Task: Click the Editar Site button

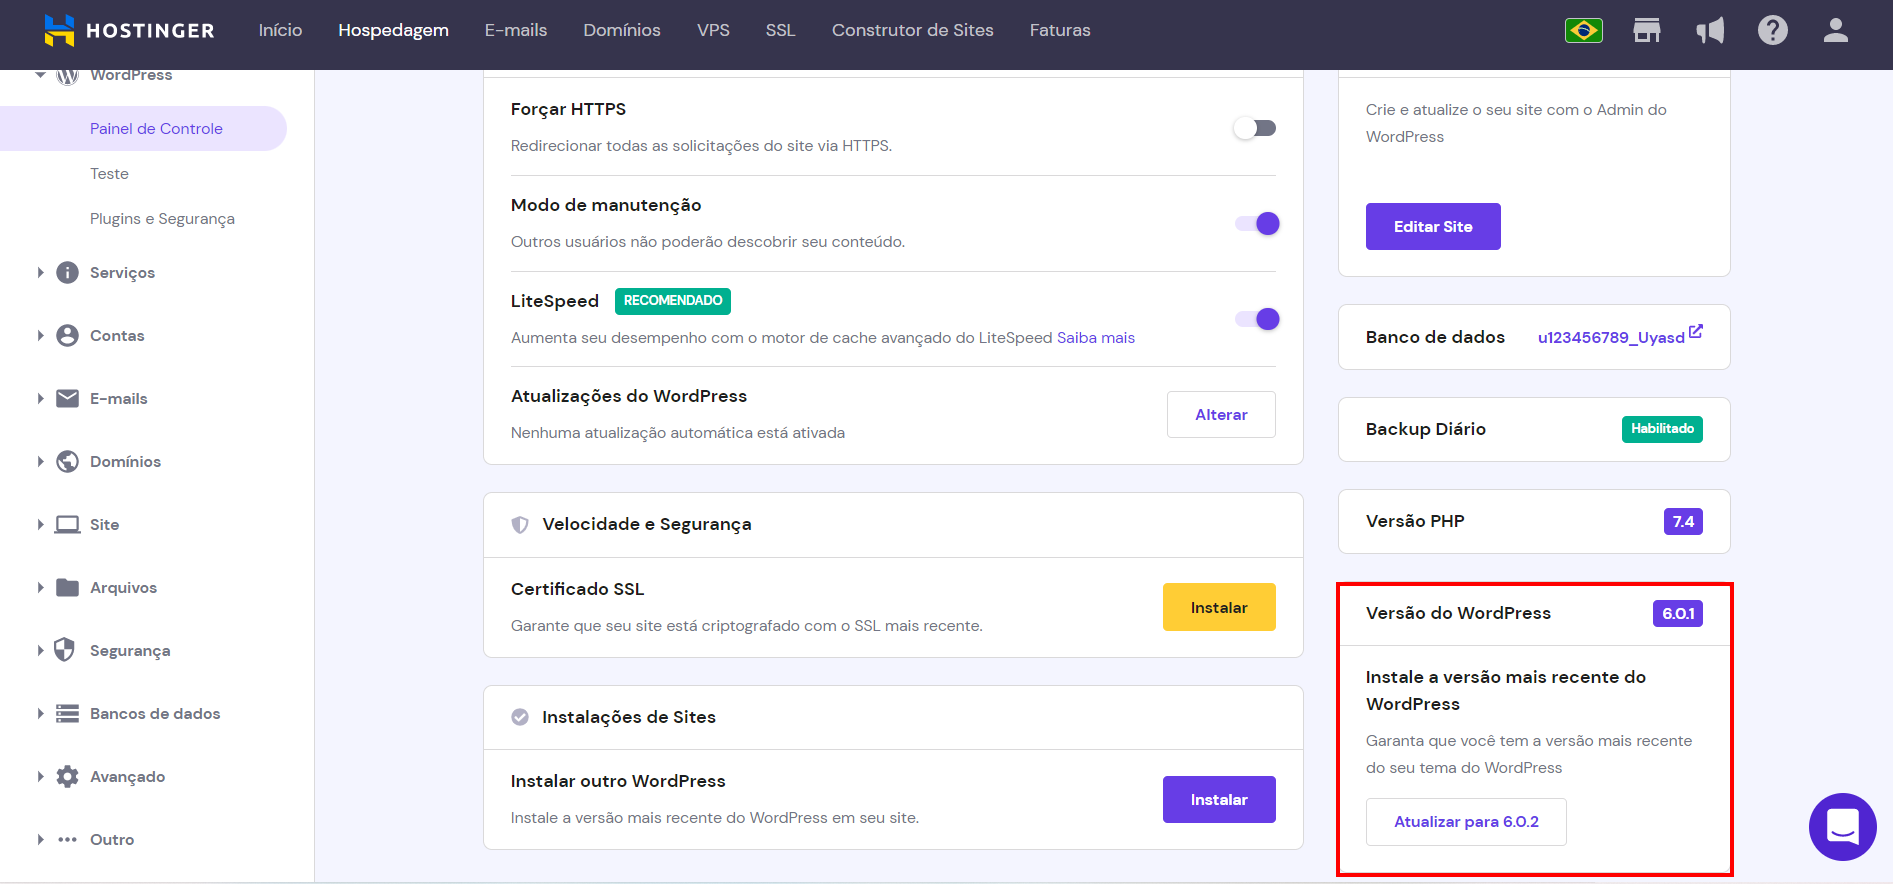Action: 1433,226
